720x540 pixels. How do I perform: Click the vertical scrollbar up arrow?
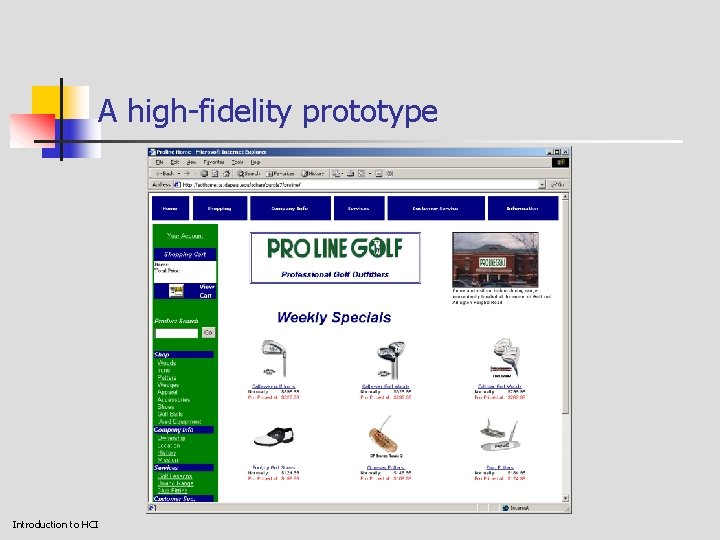click(565, 197)
